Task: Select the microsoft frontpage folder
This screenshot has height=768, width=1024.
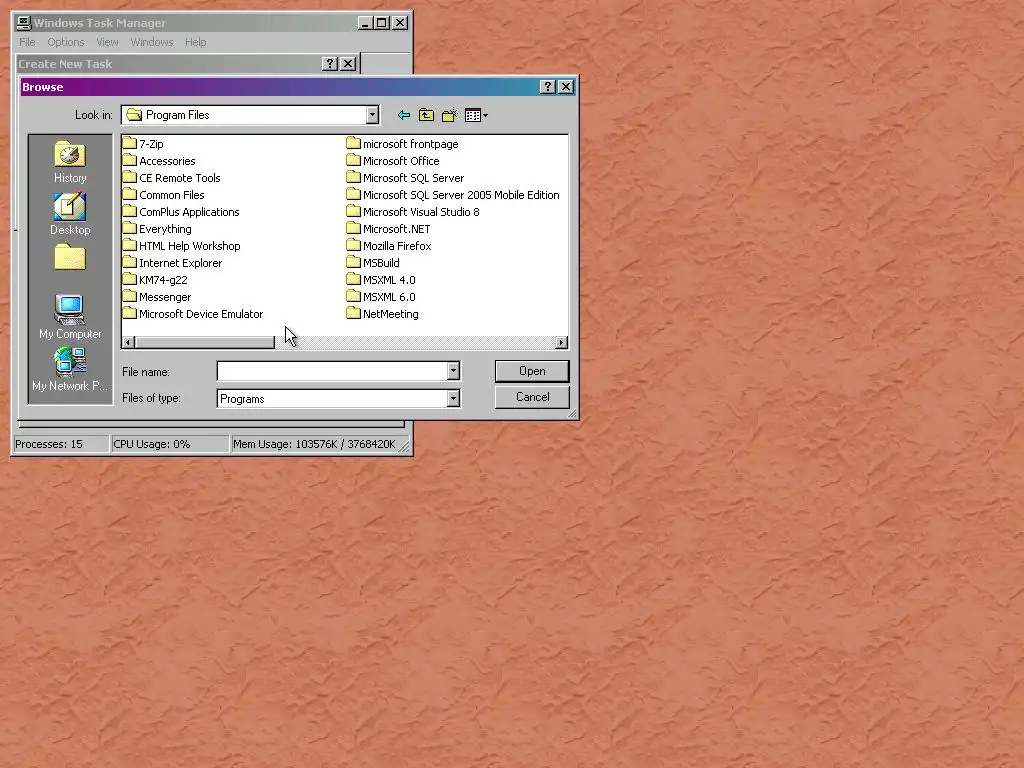Action: [x=403, y=144]
